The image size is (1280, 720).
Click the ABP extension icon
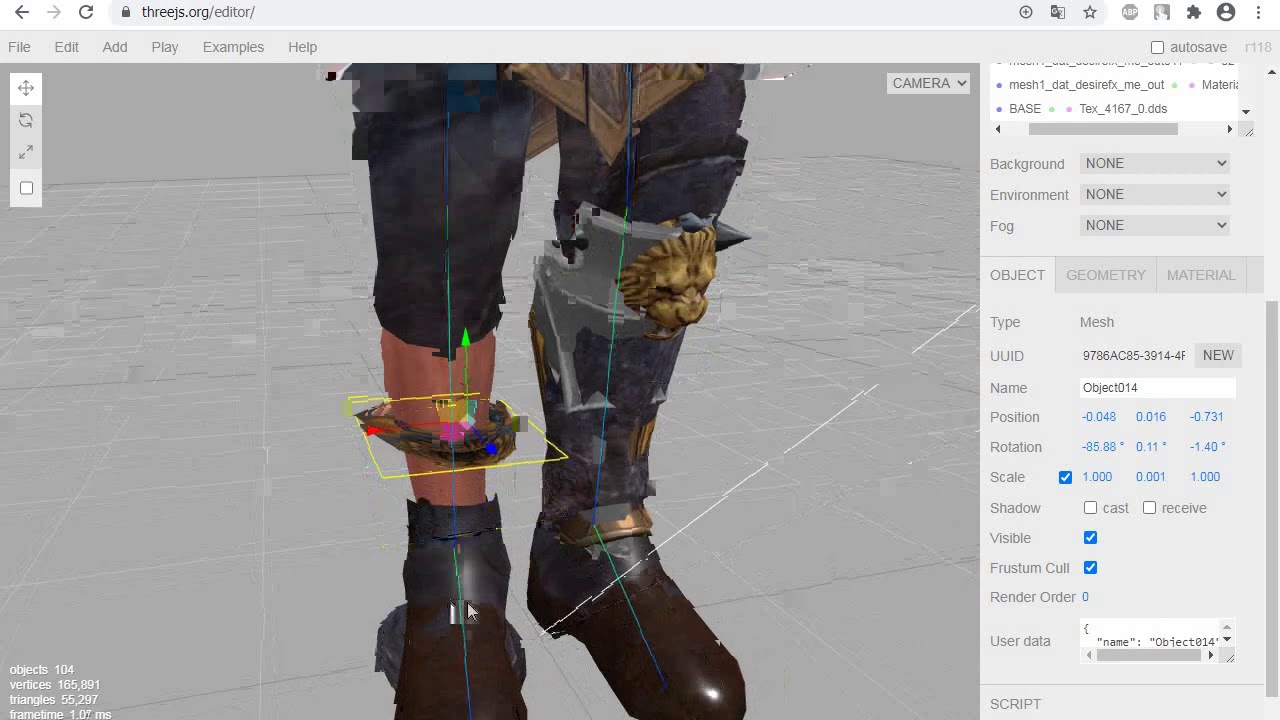(1130, 12)
